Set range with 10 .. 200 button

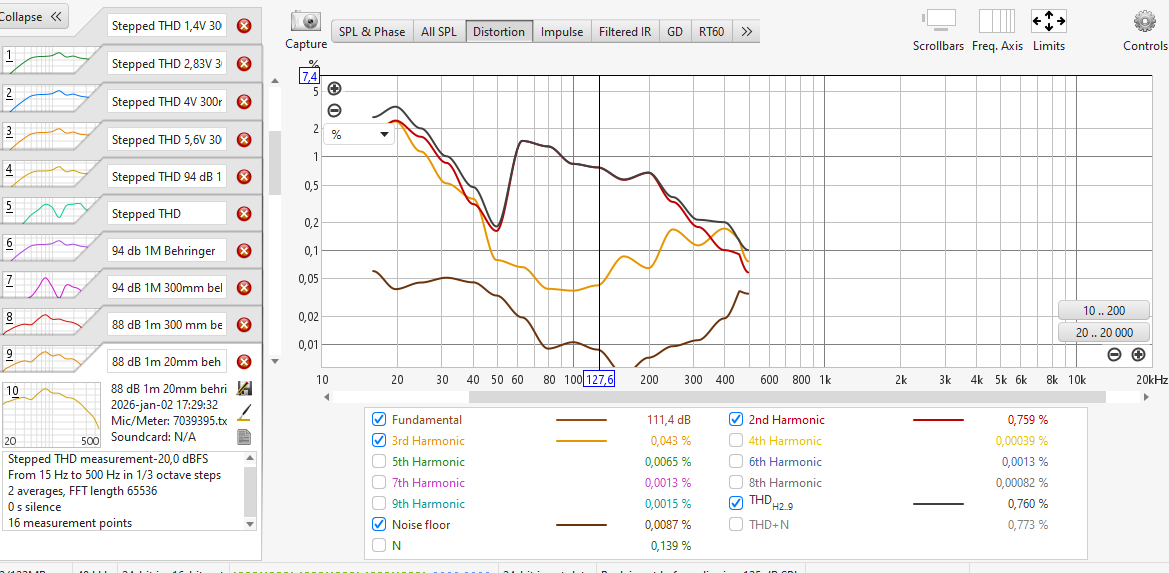(x=1103, y=311)
